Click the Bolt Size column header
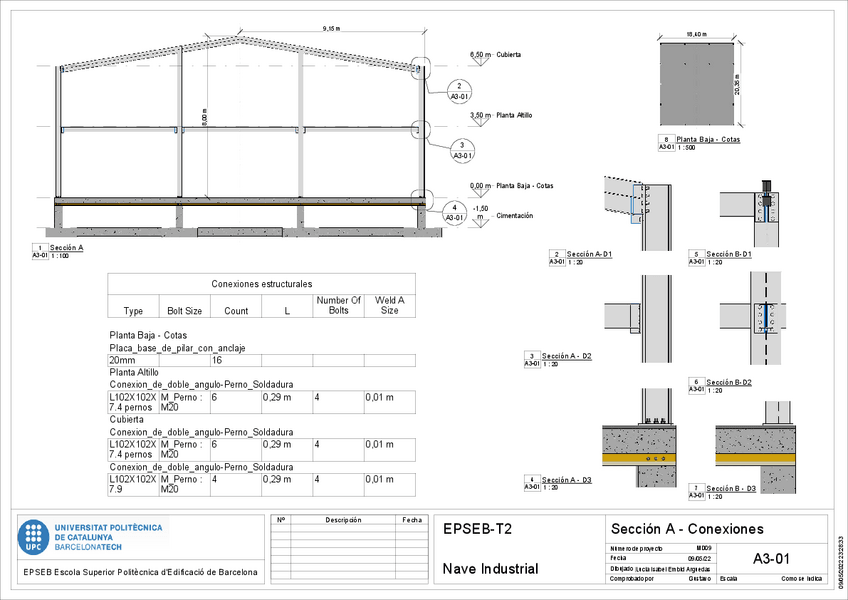Screen dimensions: 848x600 (184, 311)
